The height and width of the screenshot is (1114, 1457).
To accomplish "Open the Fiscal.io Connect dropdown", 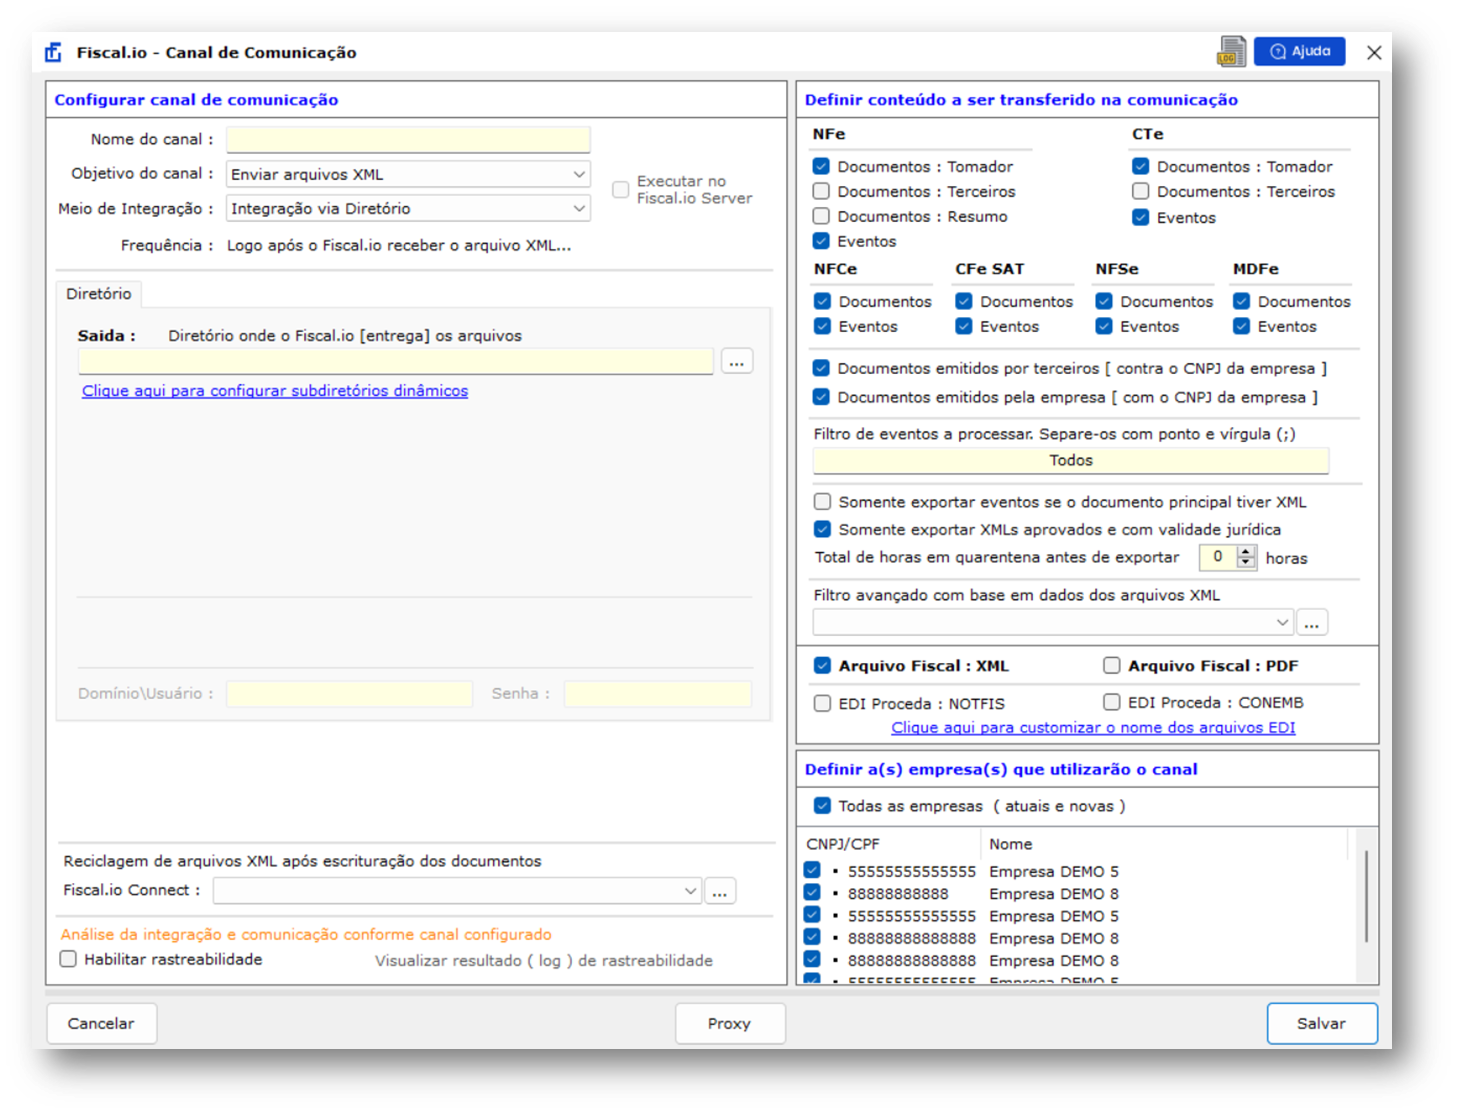I will [x=457, y=891].
